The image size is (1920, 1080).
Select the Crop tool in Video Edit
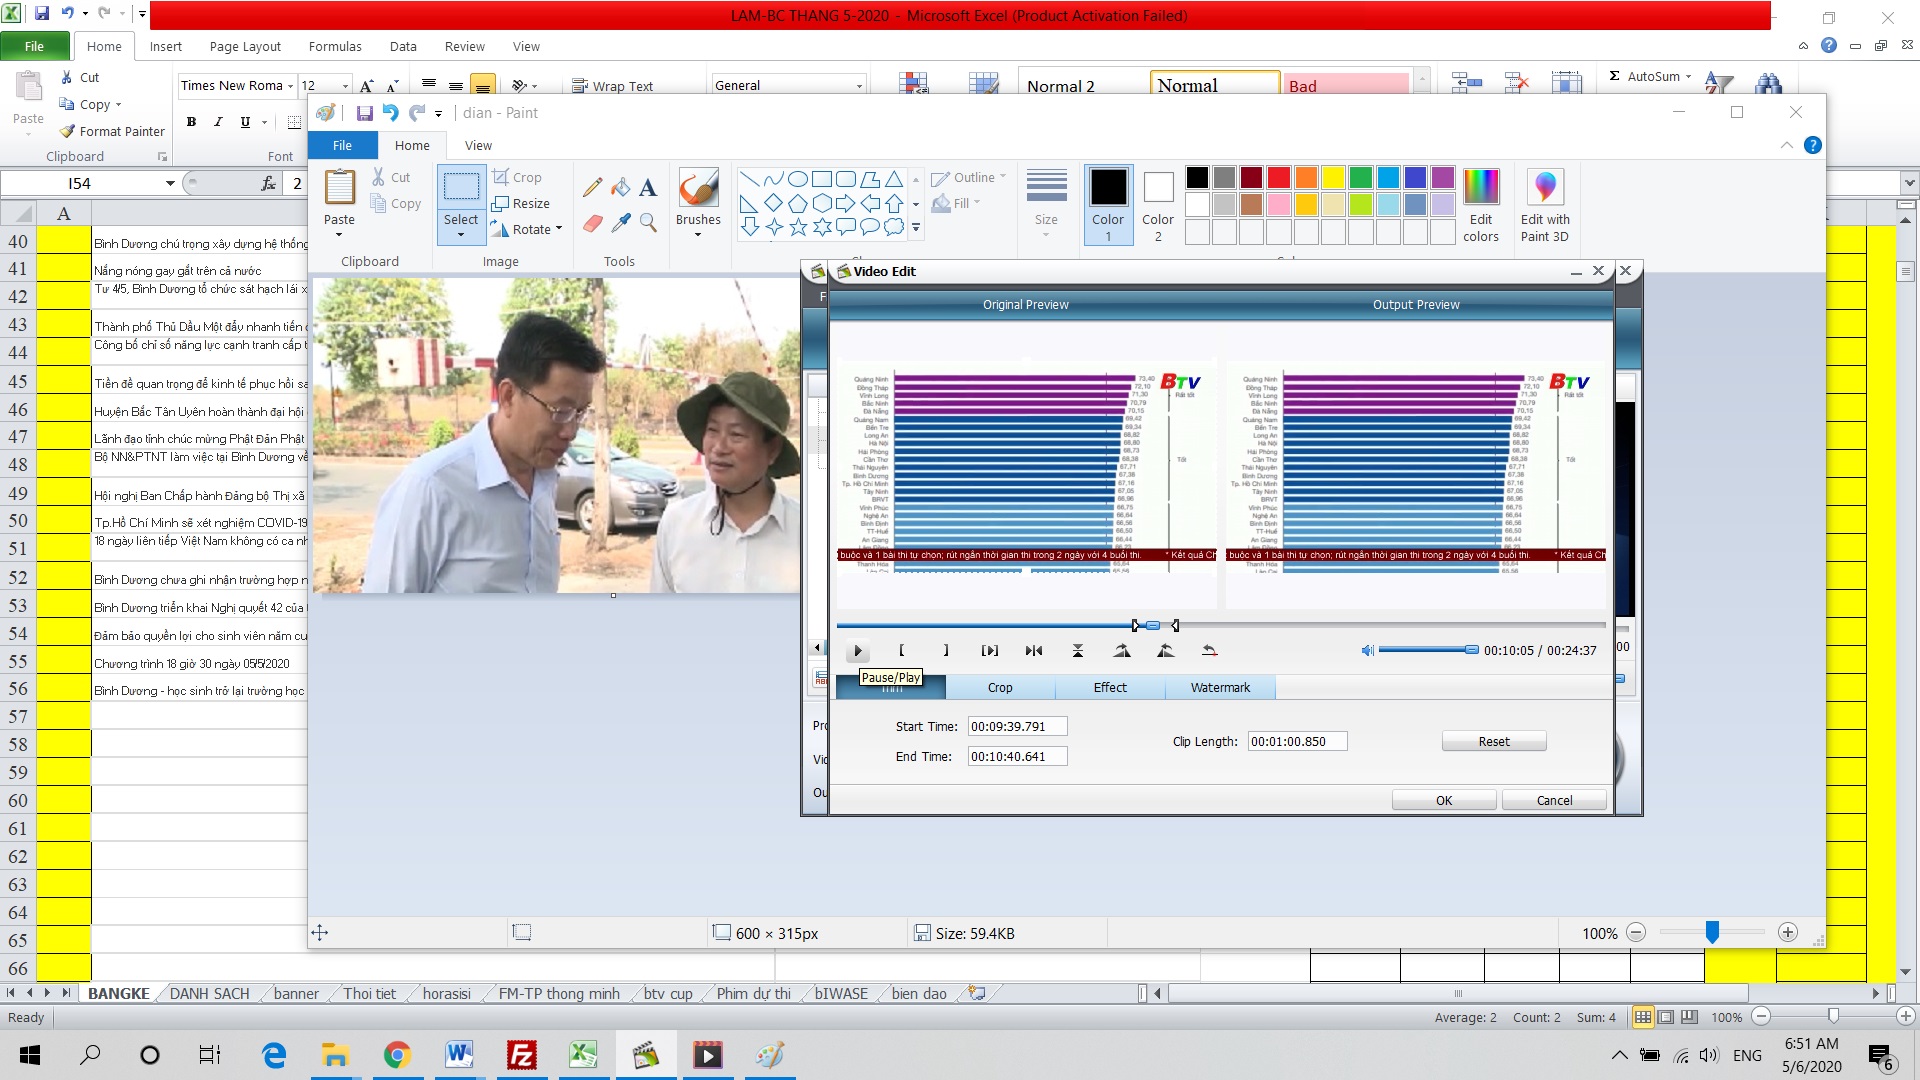[1000, 687]
